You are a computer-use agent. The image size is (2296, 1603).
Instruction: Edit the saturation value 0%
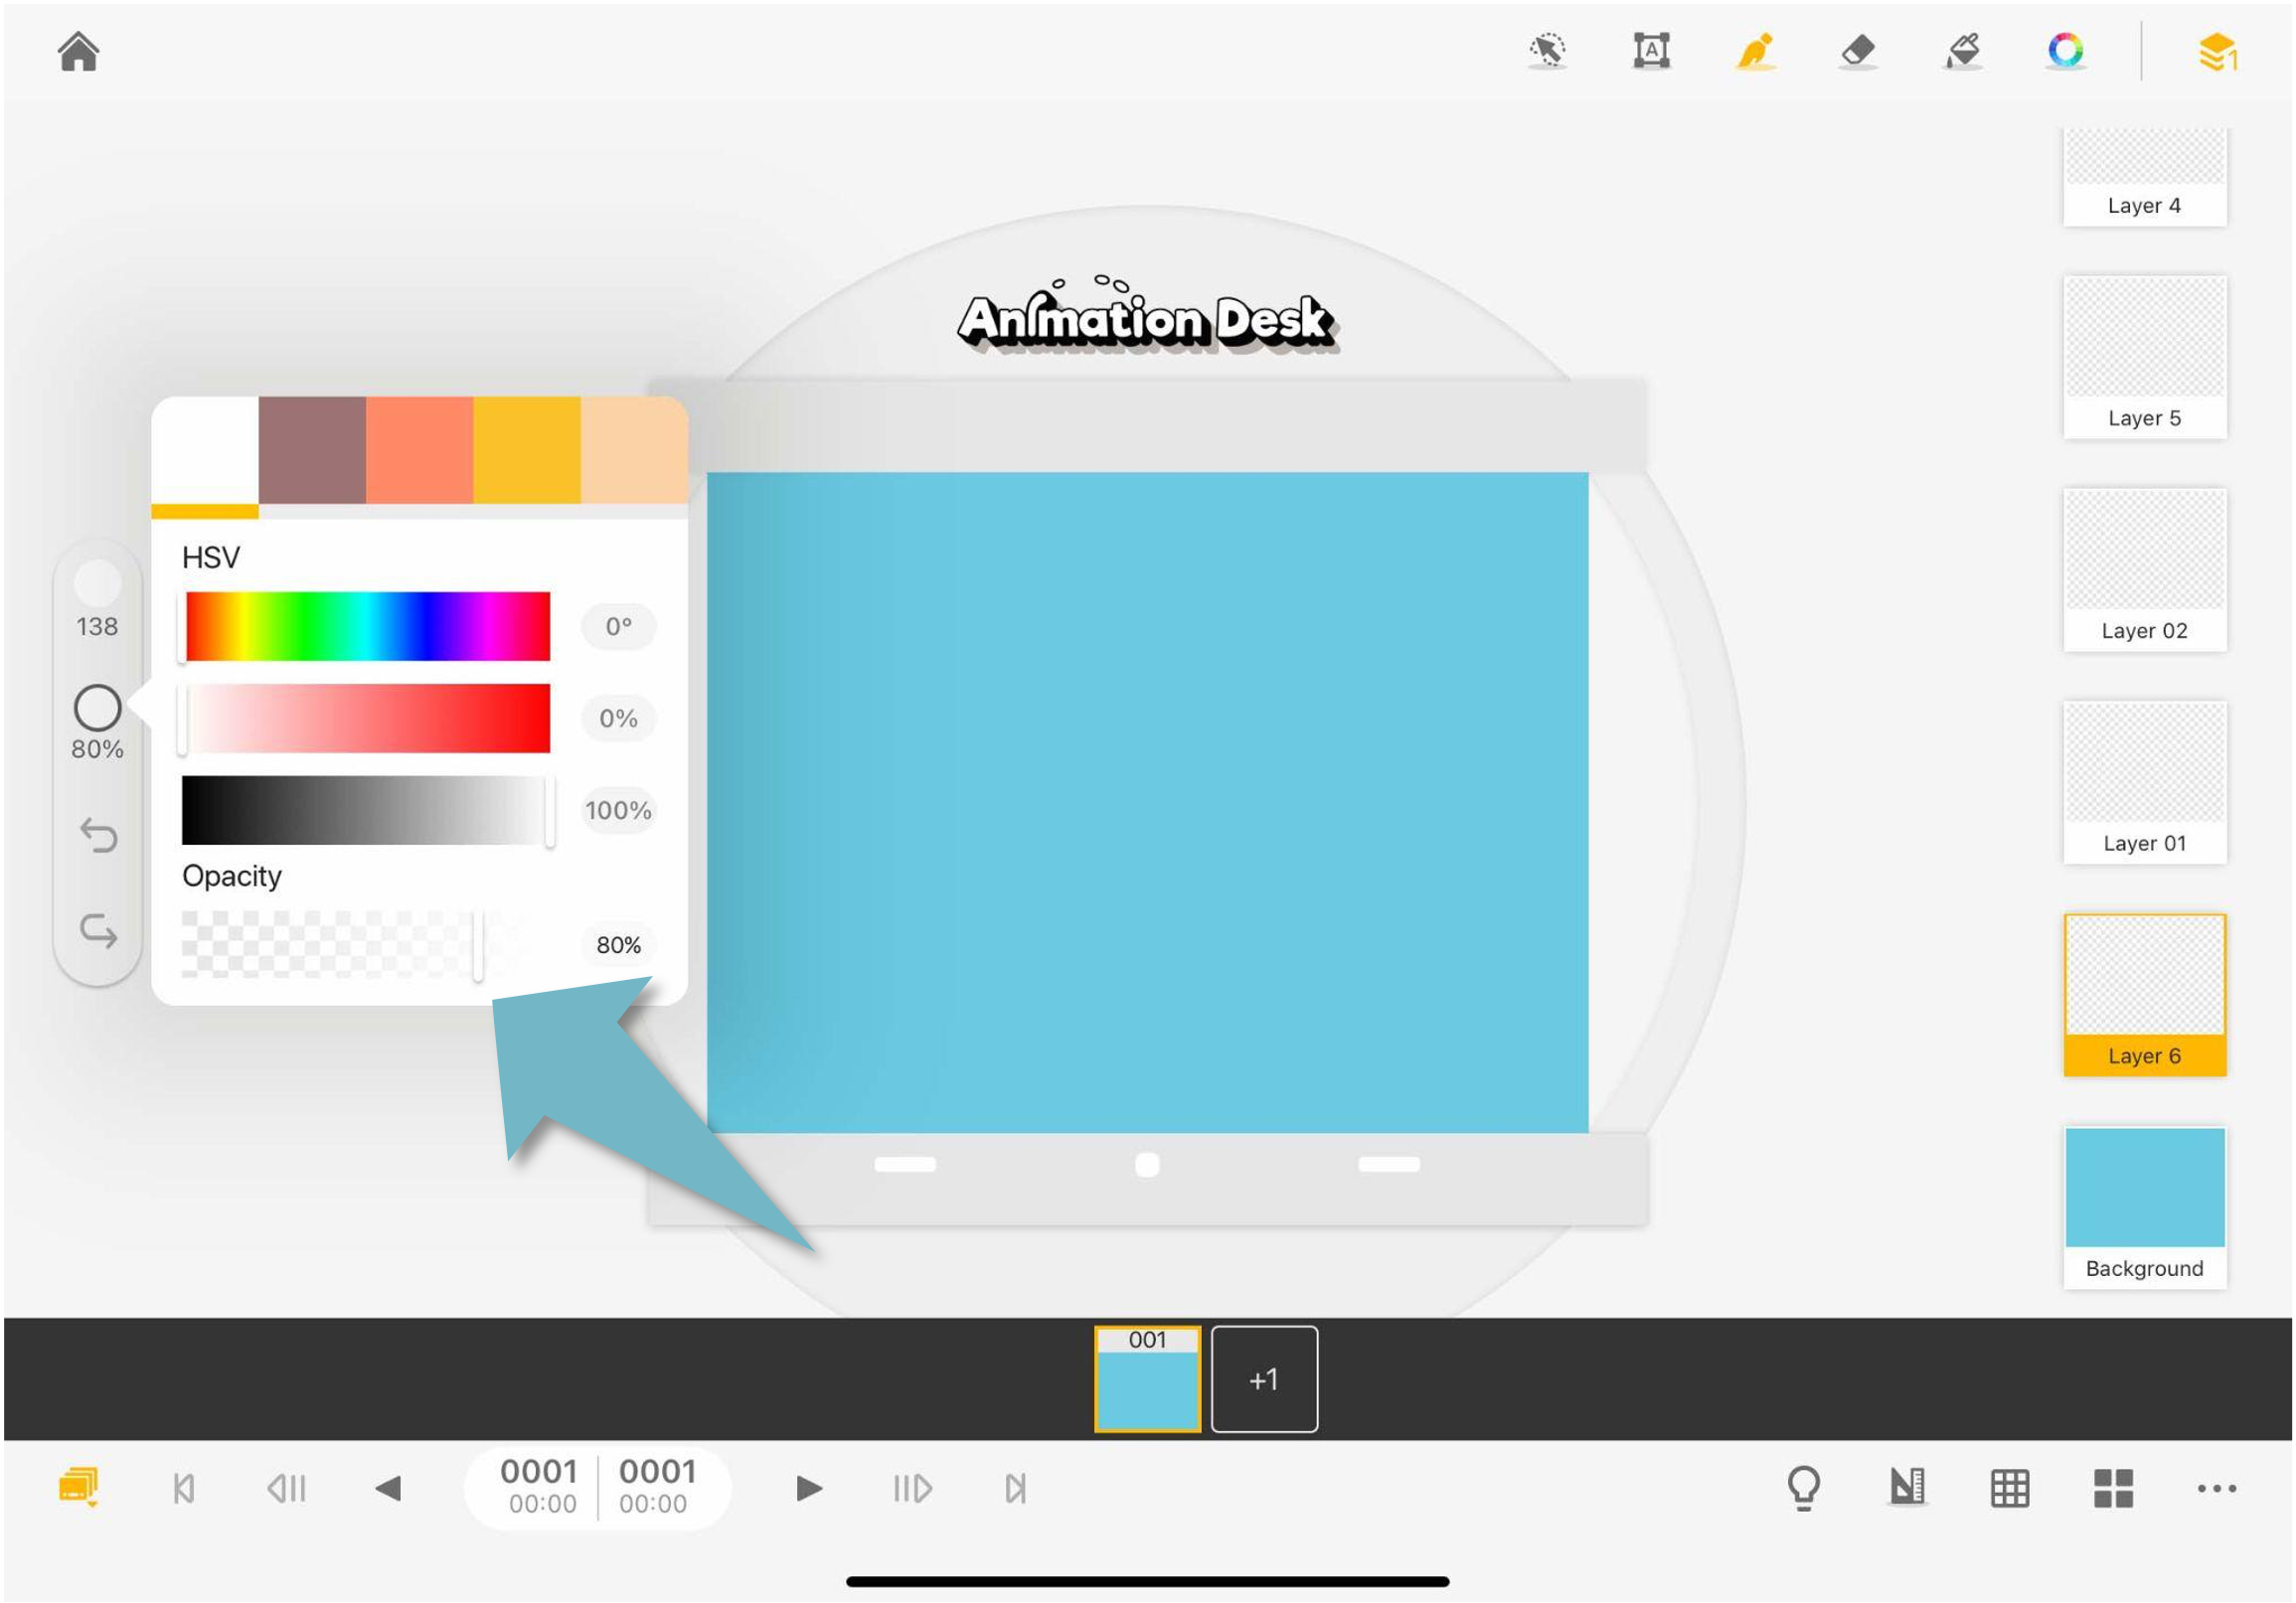618,718
